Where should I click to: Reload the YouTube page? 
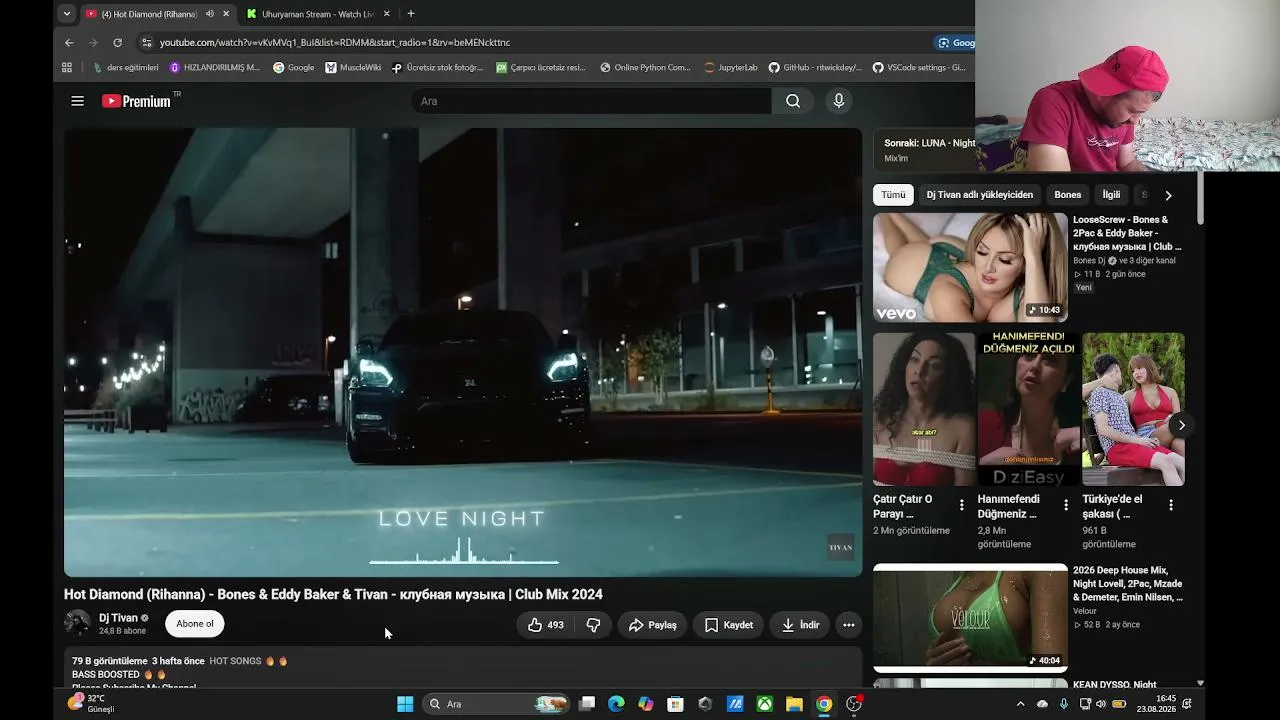click(117, 43)
